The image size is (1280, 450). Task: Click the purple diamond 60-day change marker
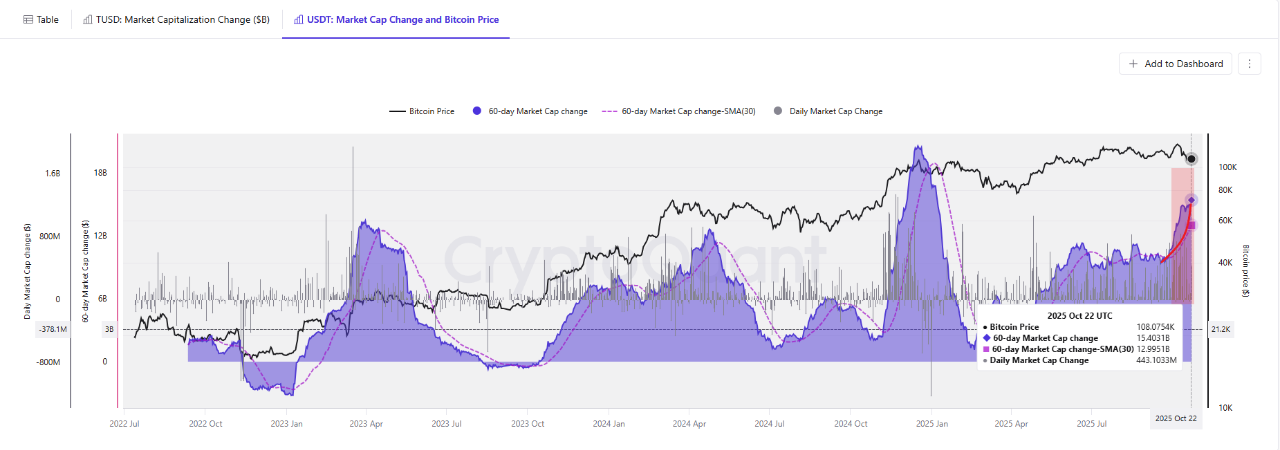[x=1192, y=200]
